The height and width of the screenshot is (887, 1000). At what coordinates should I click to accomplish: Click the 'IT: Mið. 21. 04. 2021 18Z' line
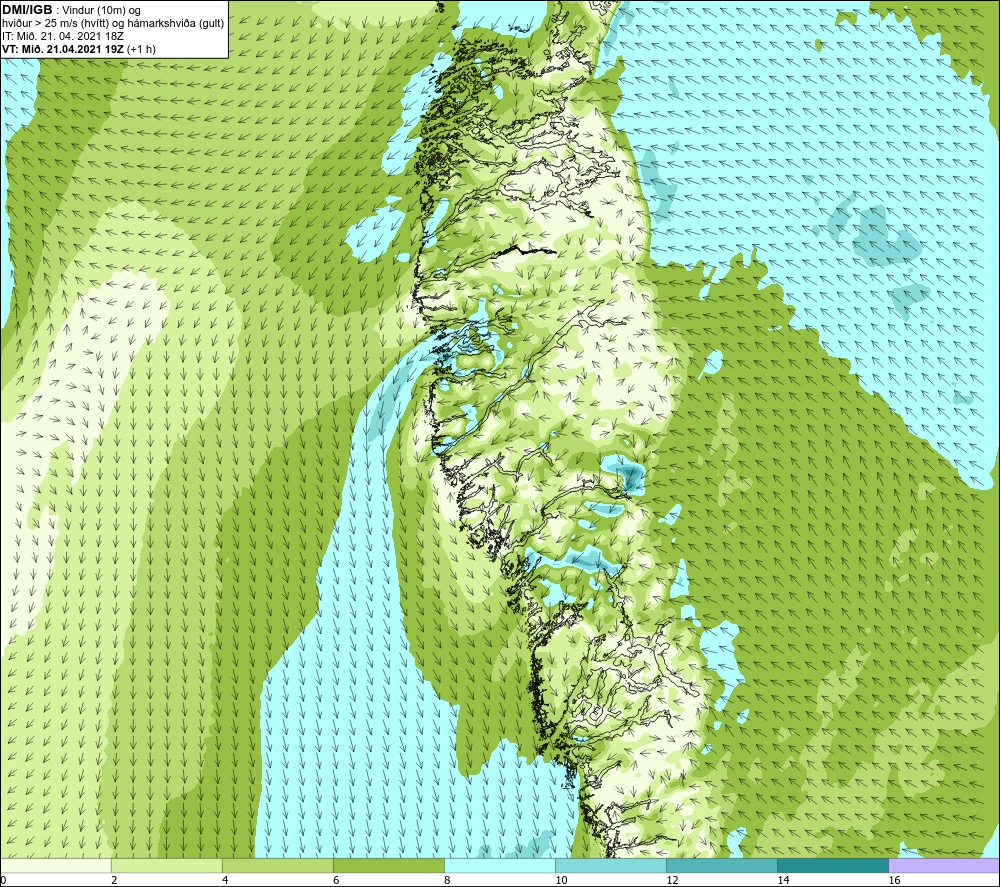(62, 36)
